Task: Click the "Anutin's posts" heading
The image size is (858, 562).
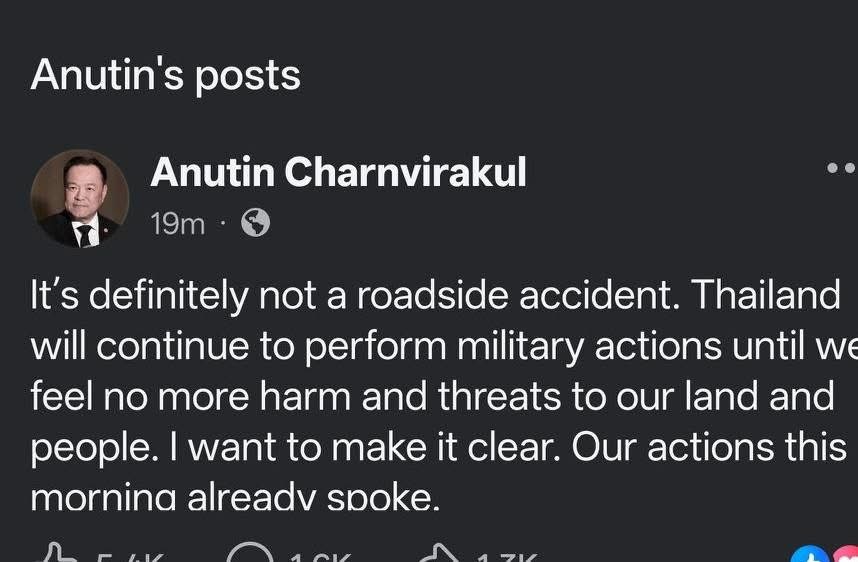Action: [165, 76]
